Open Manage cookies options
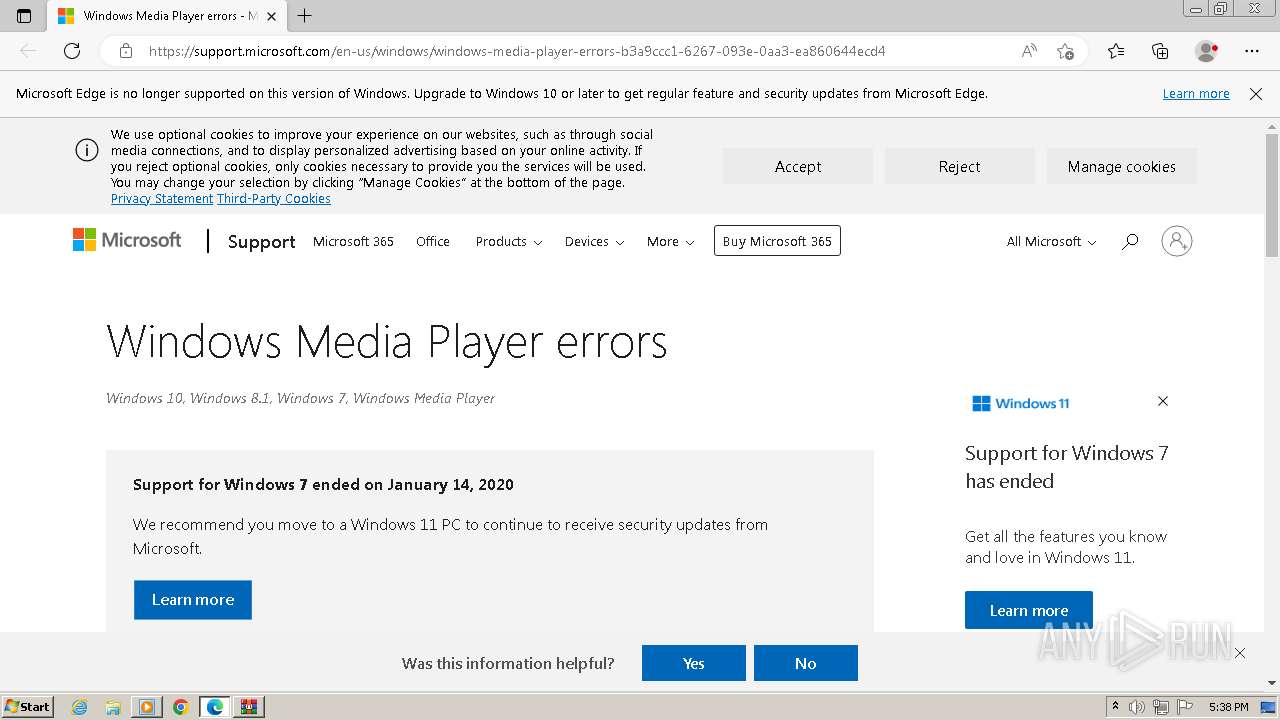 [1122, 167]
